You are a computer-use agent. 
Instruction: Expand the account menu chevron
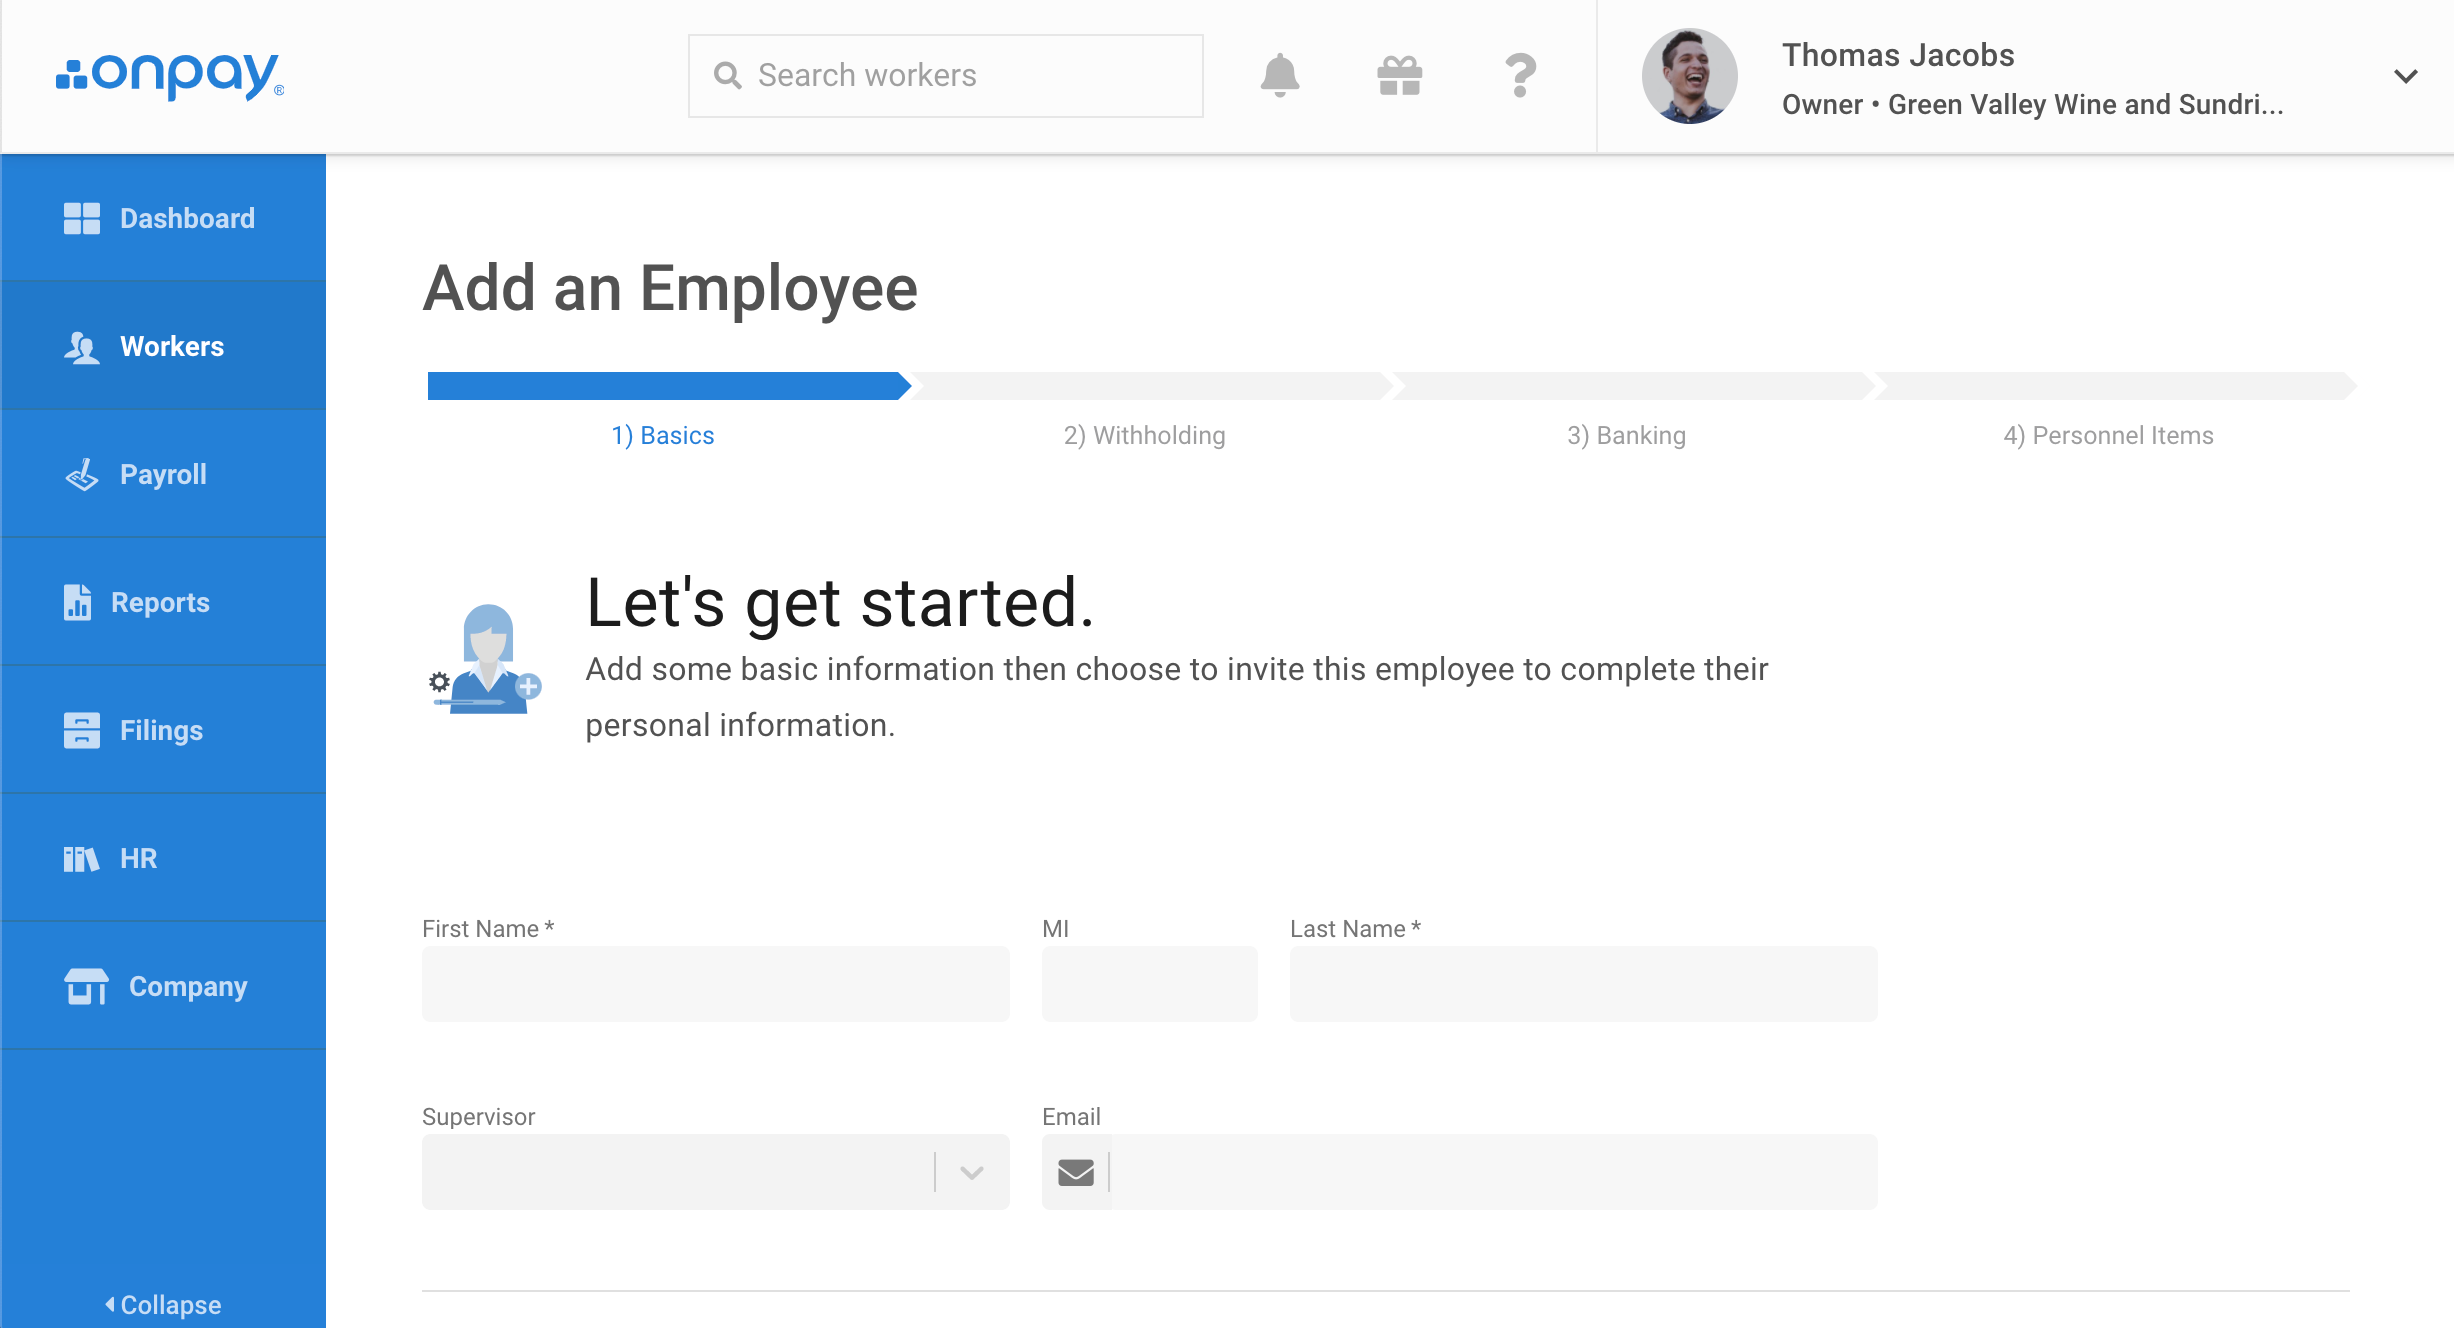click(x=2406, y=76)
